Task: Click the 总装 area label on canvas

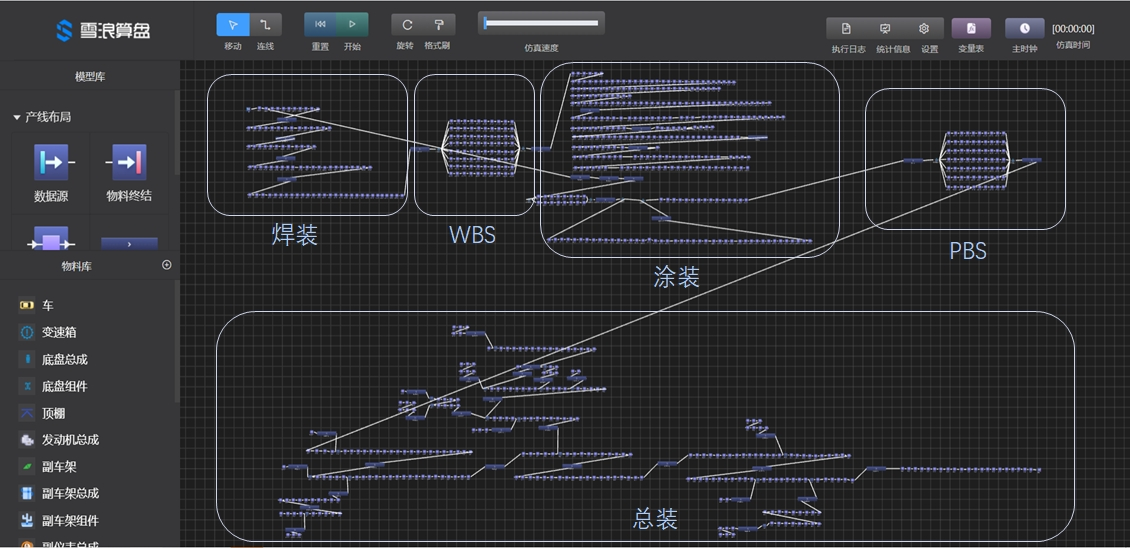Action: point(655,519)
